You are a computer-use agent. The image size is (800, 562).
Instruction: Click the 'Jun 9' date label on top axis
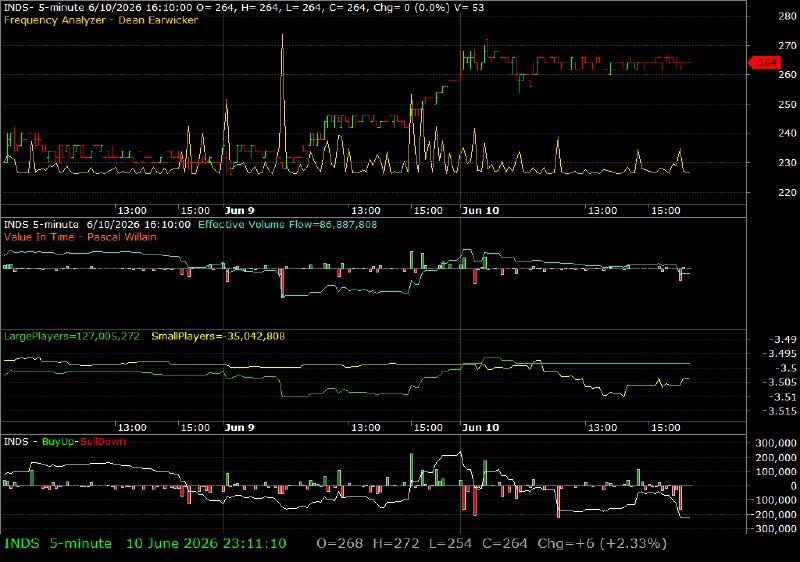[x=239, y=211]
